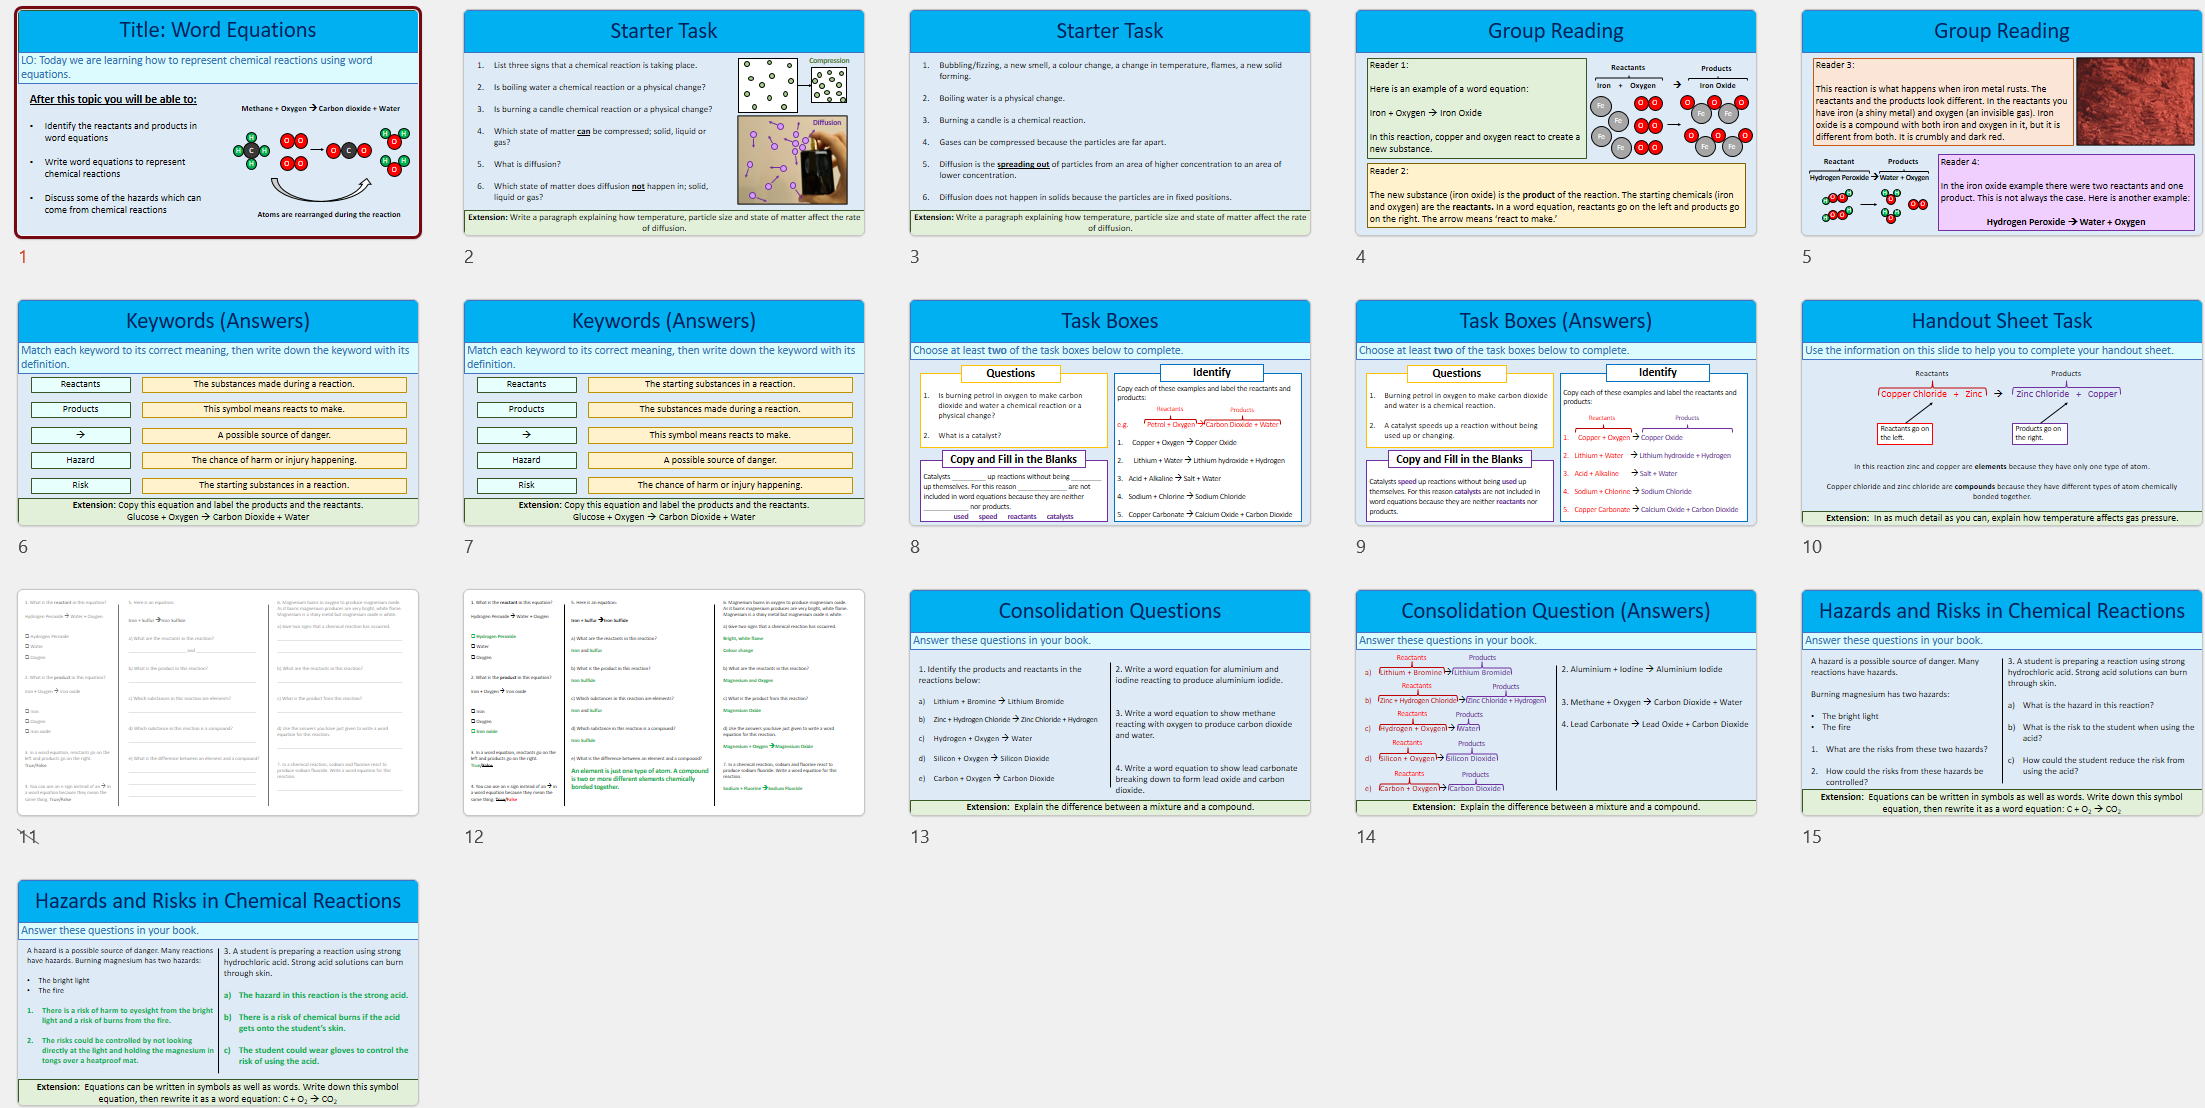Click the red rust image on the Group Reading slide
Screen dimensions: 2205x1108
click(2135, 100)
